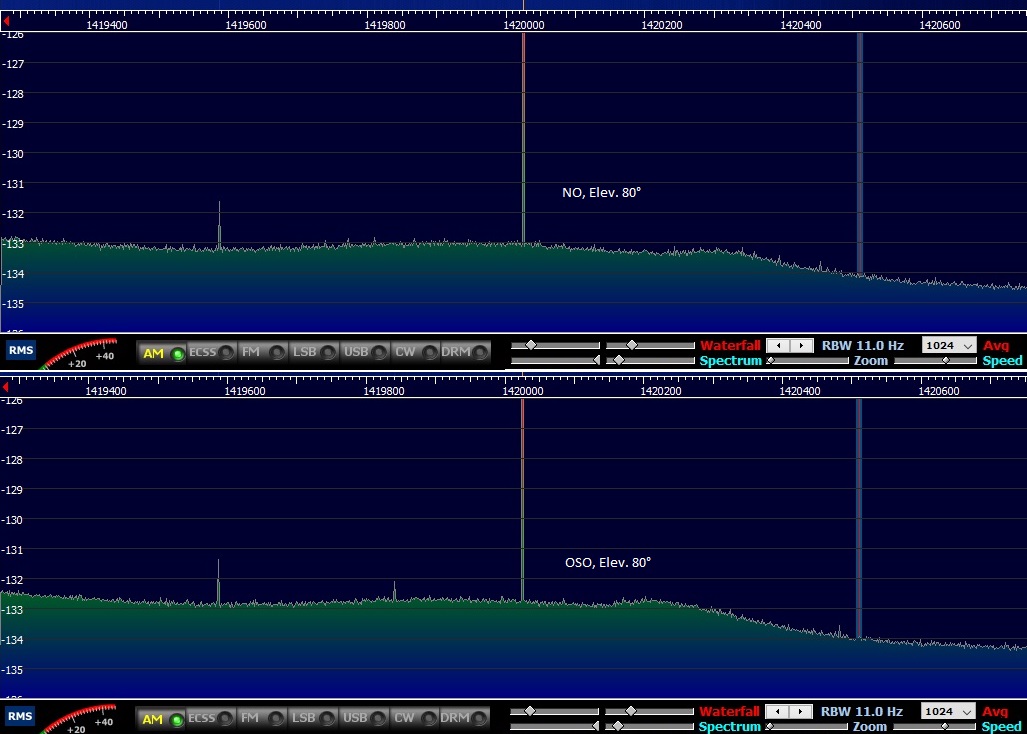Click the S-meter gauge in the lower OSO panel
This screenshot has width=1027, height=734.
[79, 720]
